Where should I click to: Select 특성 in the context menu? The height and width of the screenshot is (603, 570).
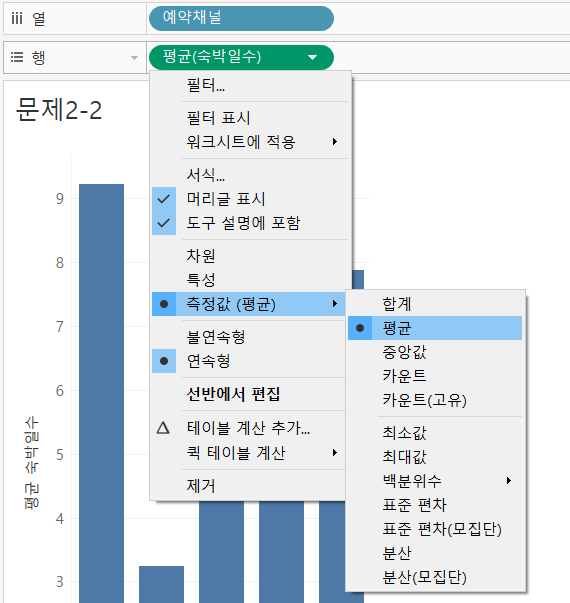point(250,280)
